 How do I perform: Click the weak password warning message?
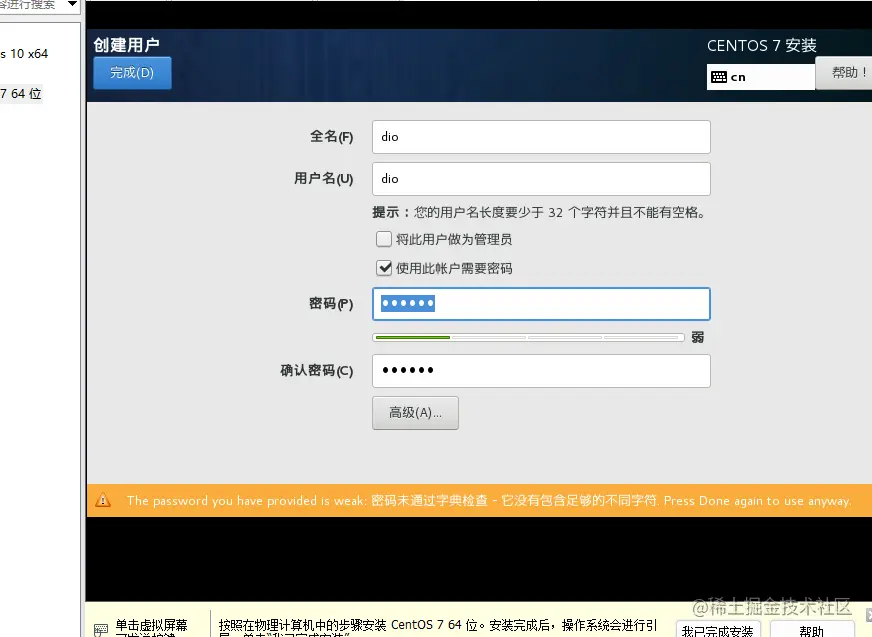pyautogui.click(x=489, y=501)
